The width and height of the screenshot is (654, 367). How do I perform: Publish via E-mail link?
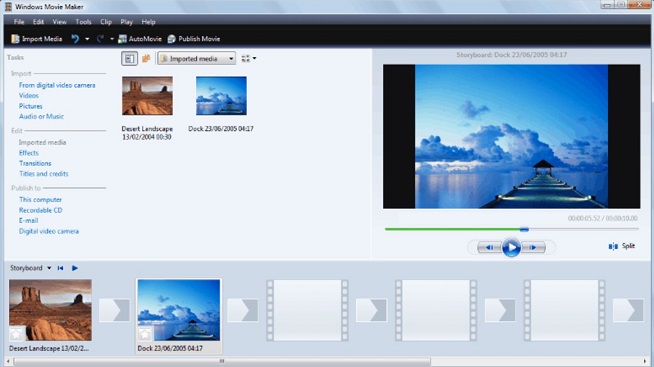tap(28, 221)
